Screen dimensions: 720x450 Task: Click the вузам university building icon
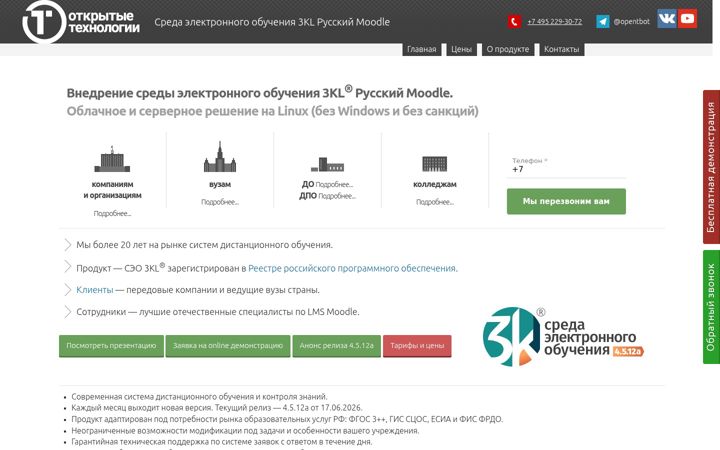(220, 157)
